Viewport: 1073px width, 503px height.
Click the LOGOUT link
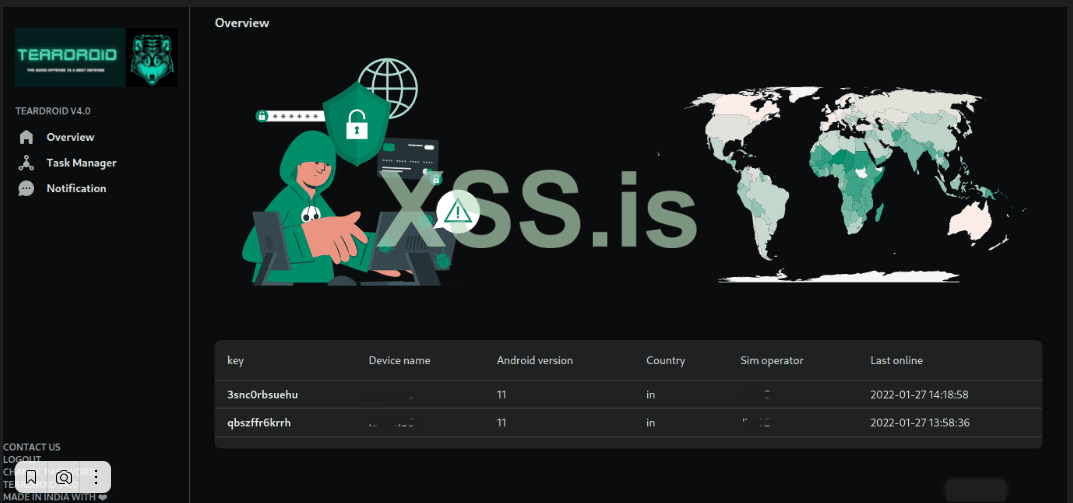[x=22, y=459]
